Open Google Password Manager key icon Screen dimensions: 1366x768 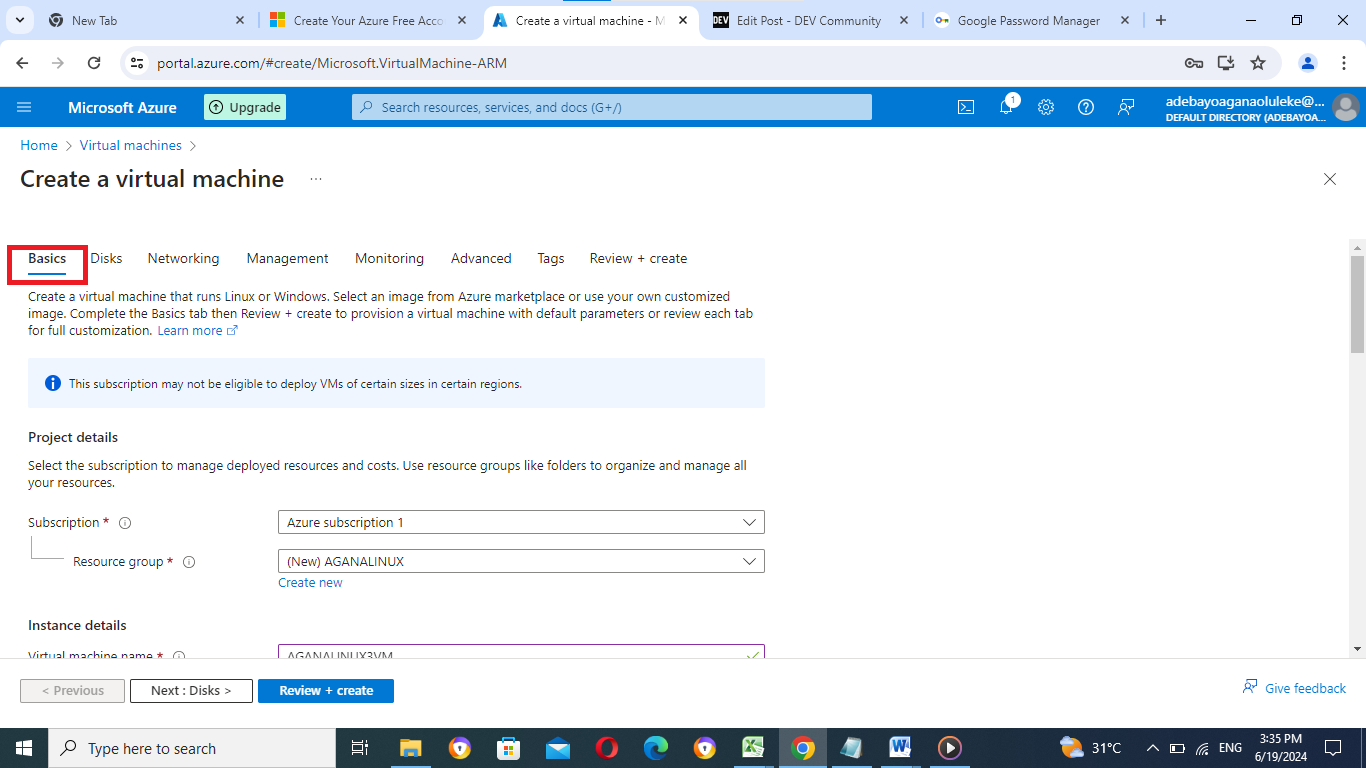(1194, 62)
